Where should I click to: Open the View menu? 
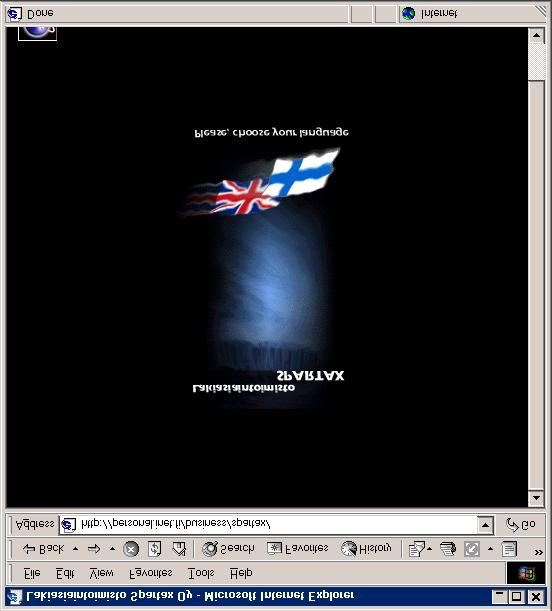point(101,573)
